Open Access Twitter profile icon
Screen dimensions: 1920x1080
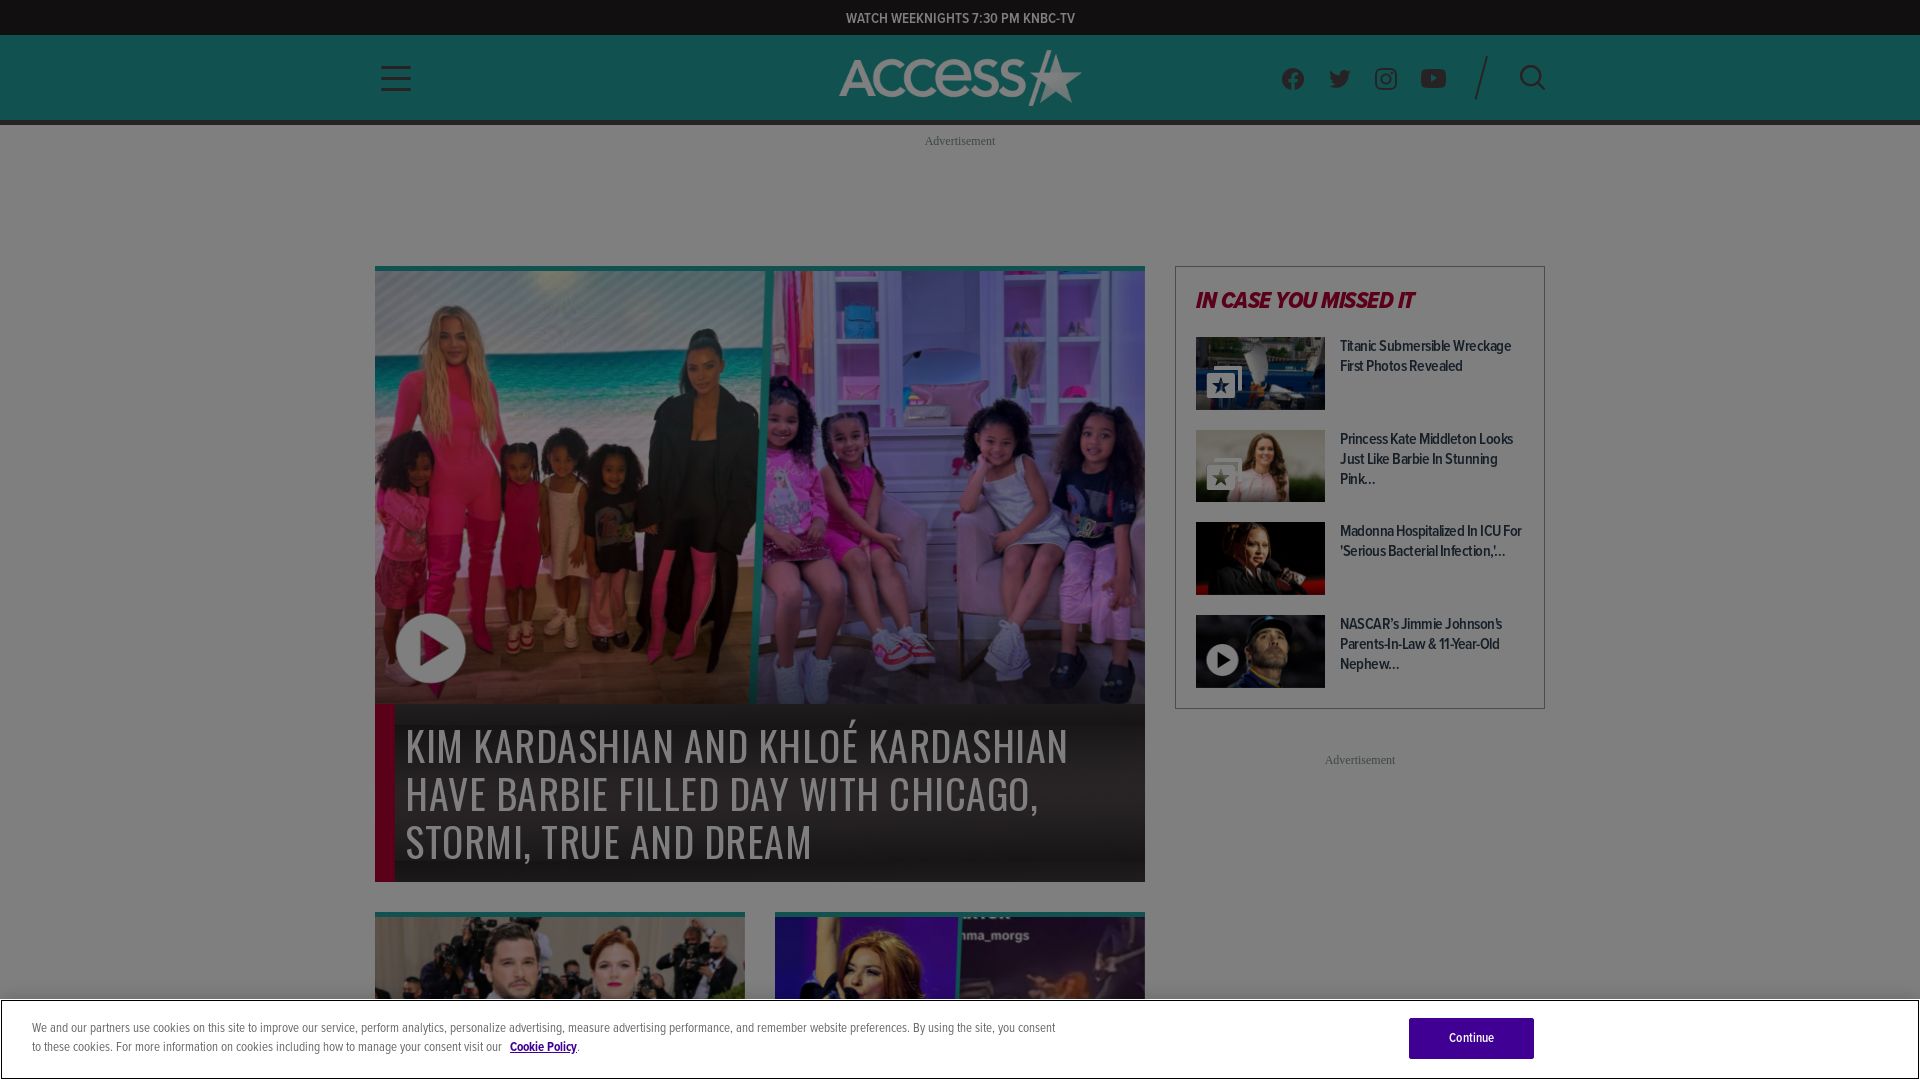pyautogui.click(x=1340, y=79)
